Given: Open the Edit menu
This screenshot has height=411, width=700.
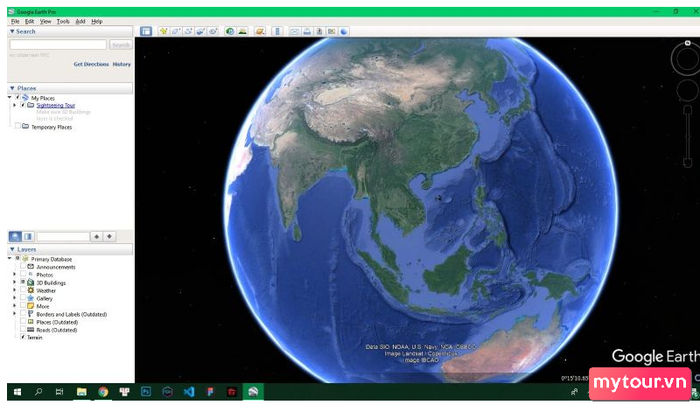Looking at the screenshot, I should coord(29,21).
